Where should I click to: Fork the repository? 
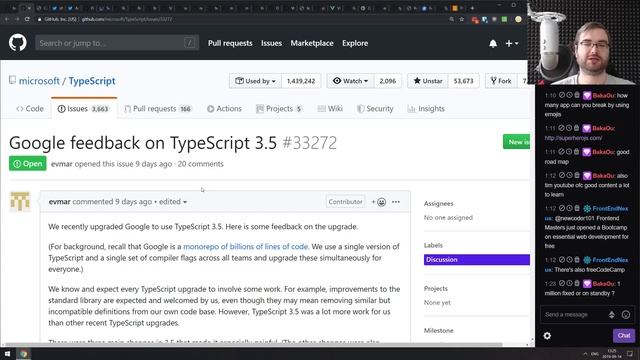[x=501, y=81]
